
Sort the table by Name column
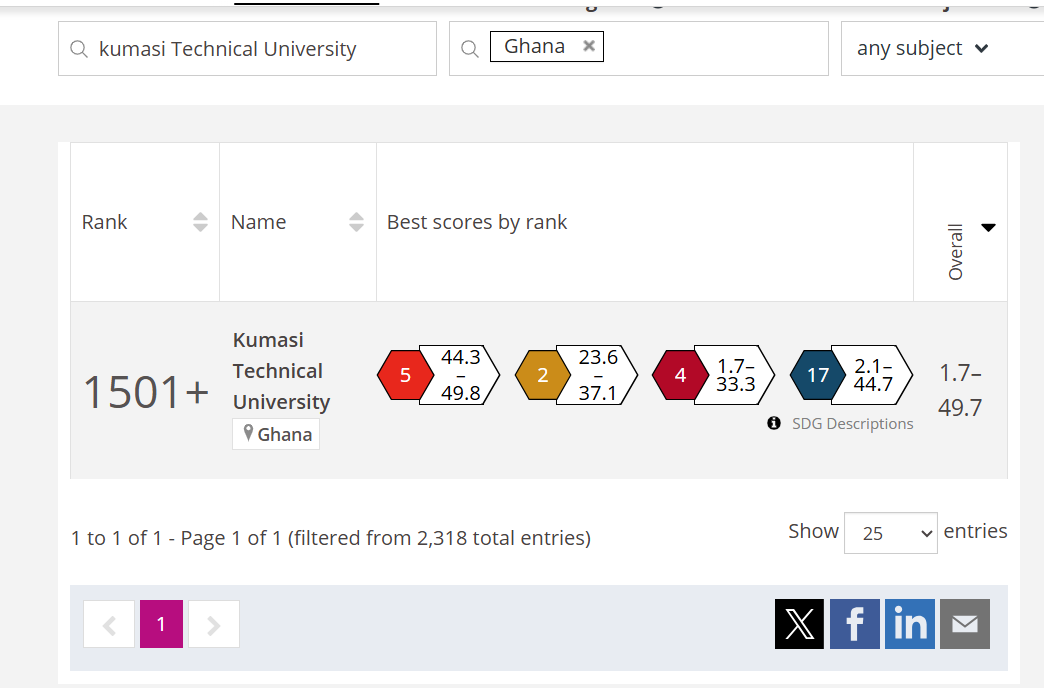356,222
